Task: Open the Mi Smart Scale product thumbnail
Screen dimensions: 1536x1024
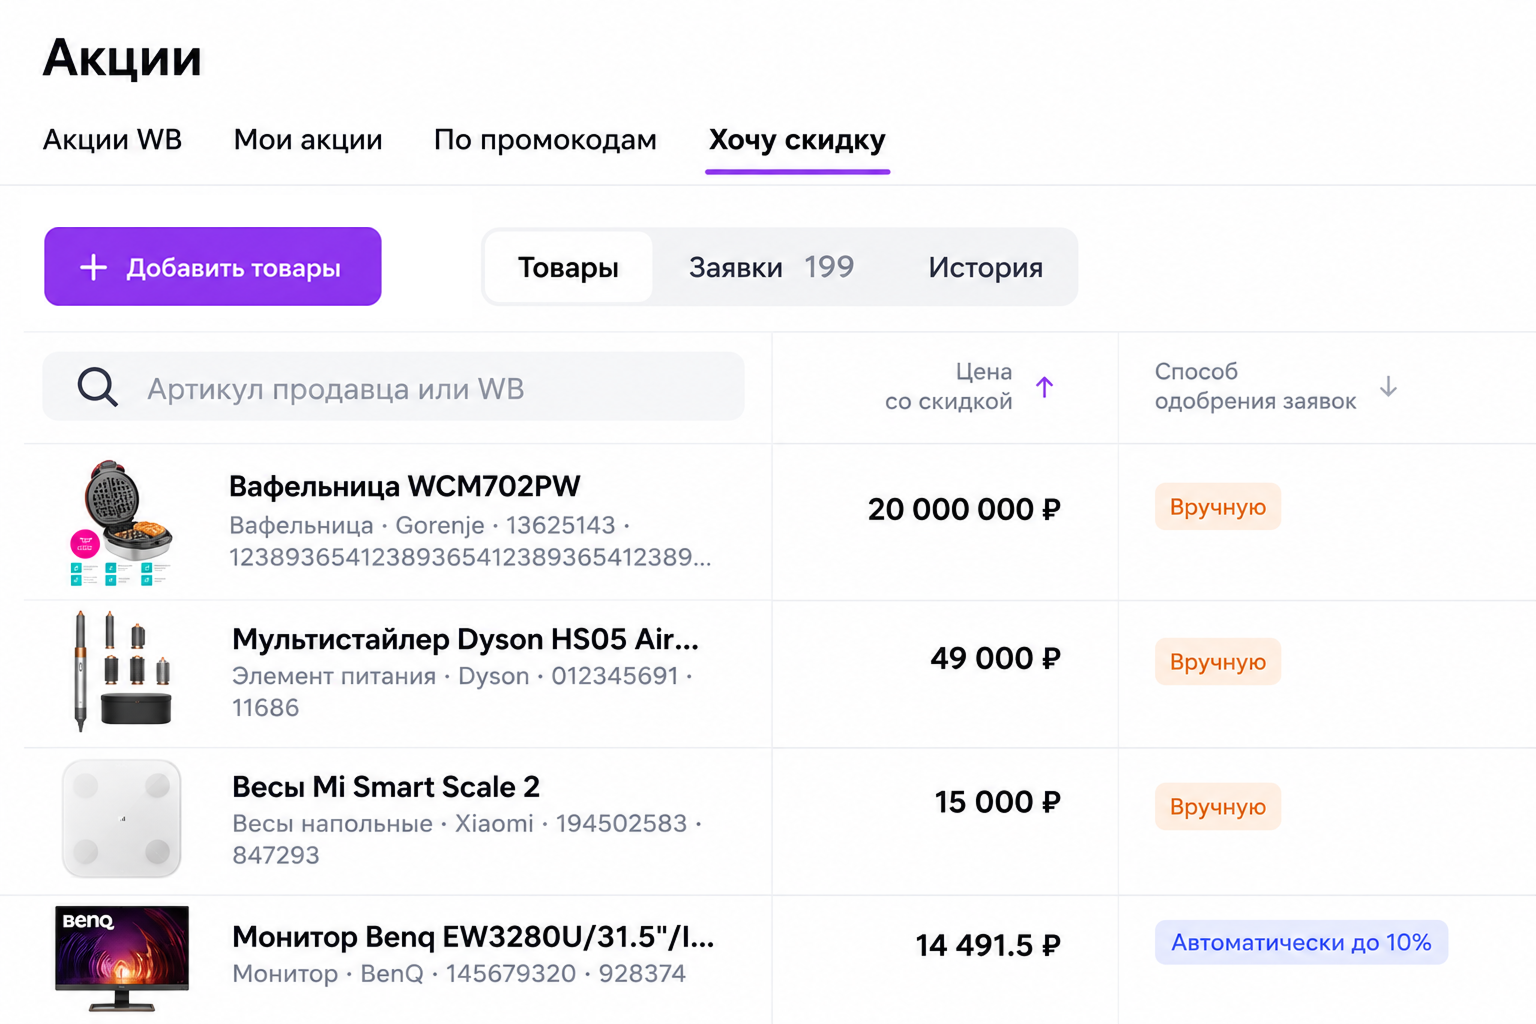Action: click(x=122, y=819)
